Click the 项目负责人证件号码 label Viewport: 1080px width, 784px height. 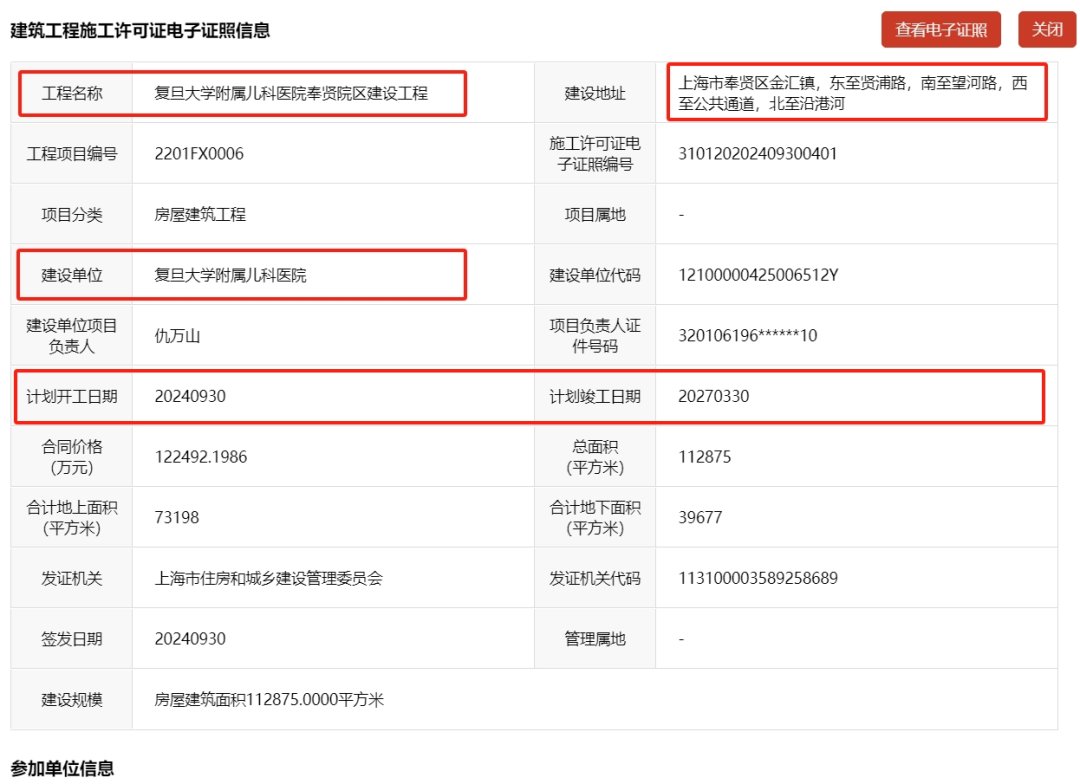(595, 336)
